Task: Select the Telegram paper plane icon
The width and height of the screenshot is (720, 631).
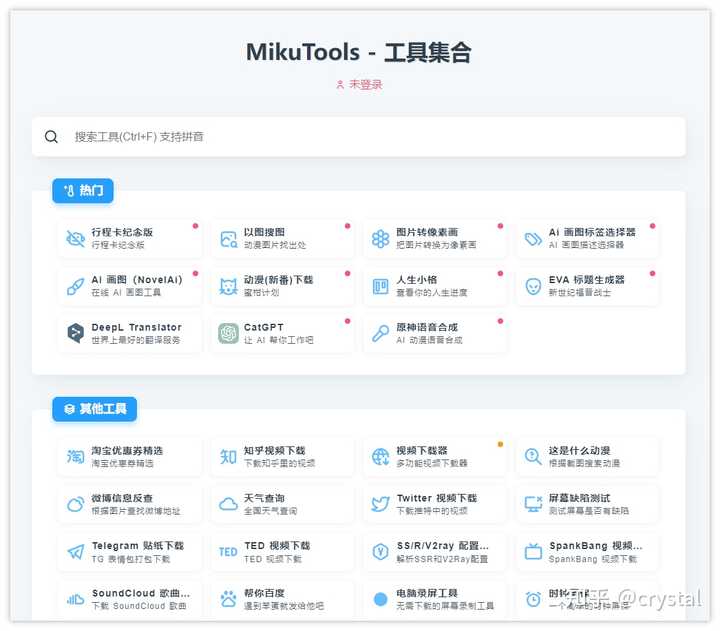Action: [x=75, y=552]
